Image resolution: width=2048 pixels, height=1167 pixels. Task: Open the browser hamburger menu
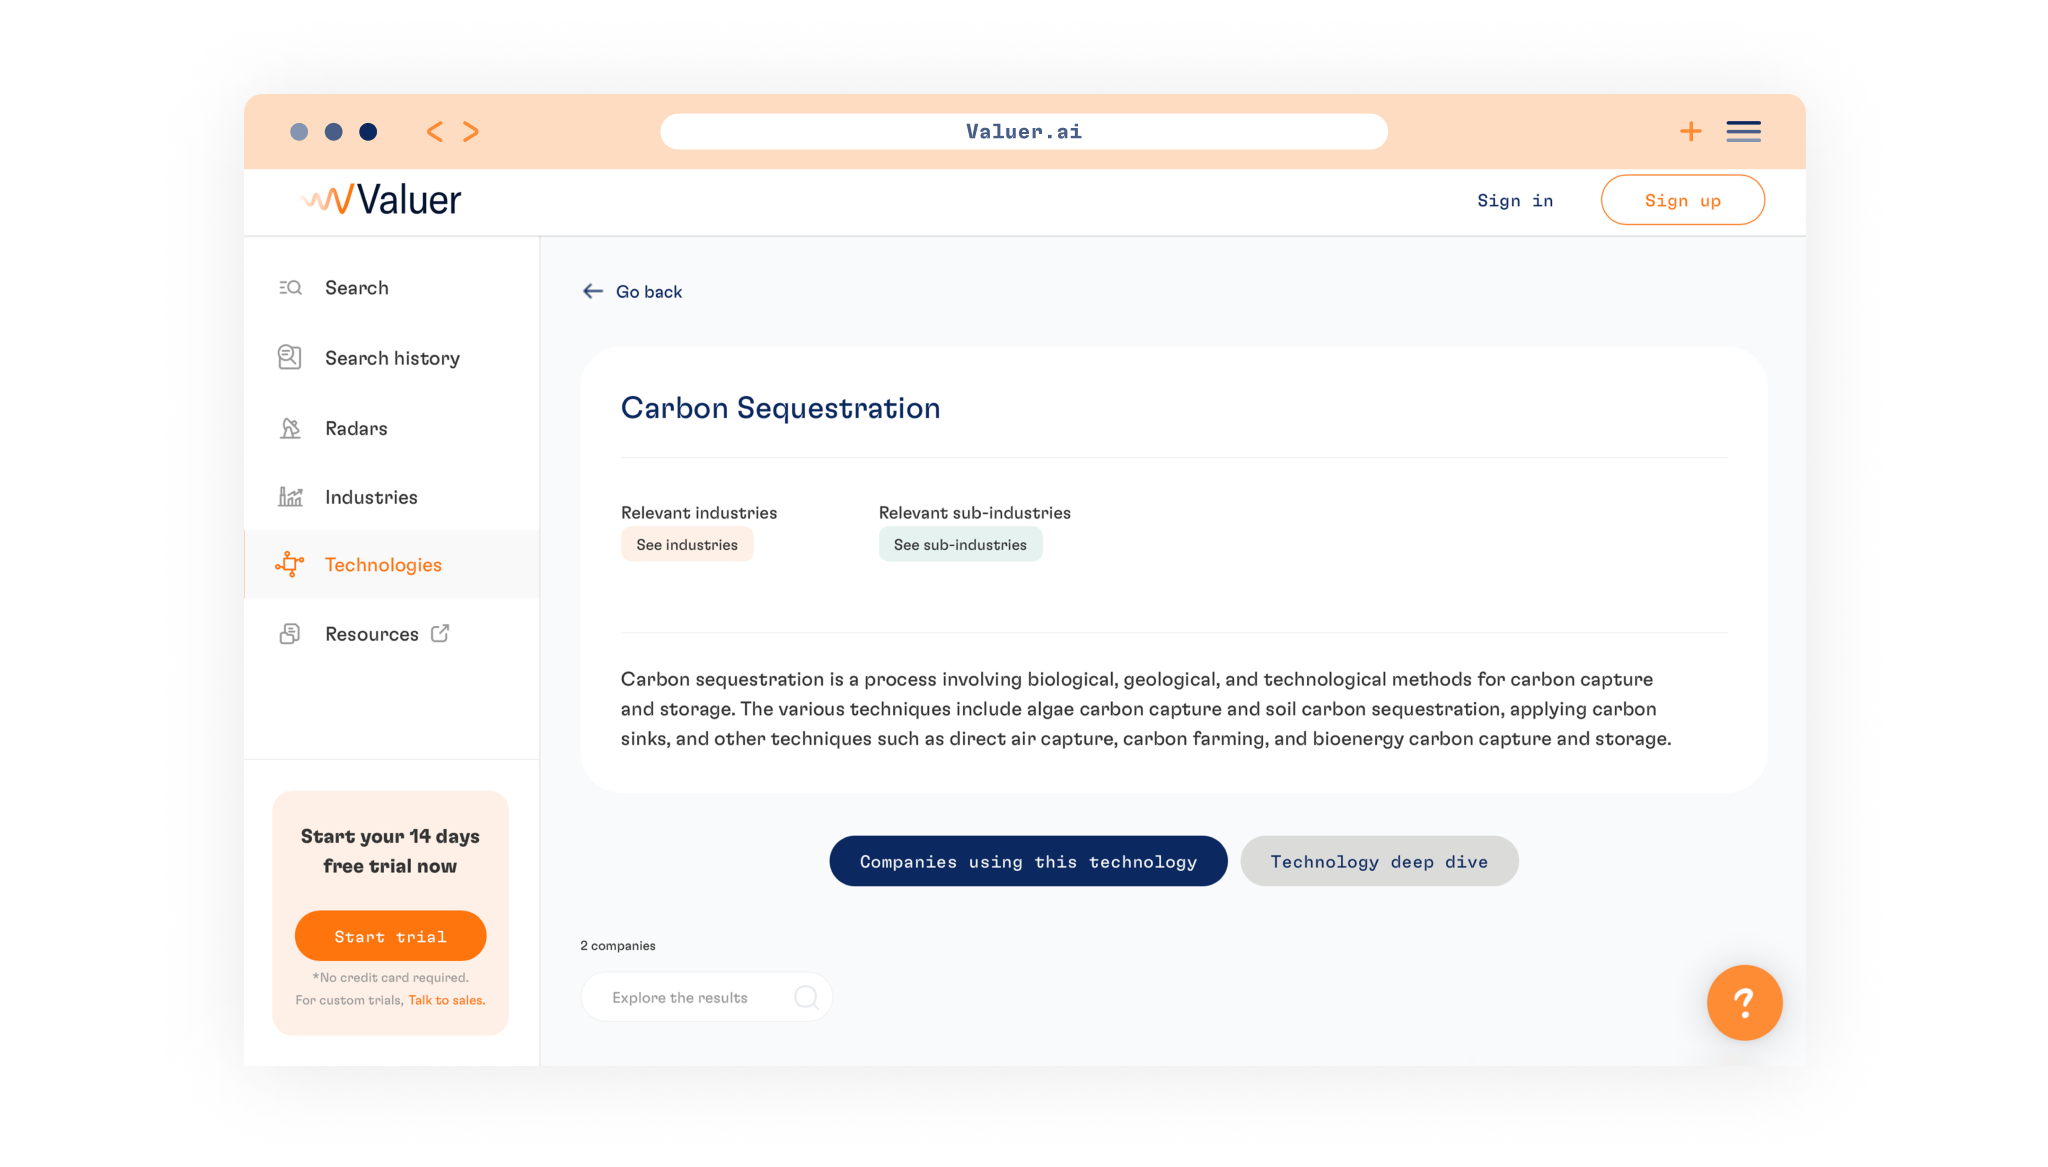coord(1743,131)
